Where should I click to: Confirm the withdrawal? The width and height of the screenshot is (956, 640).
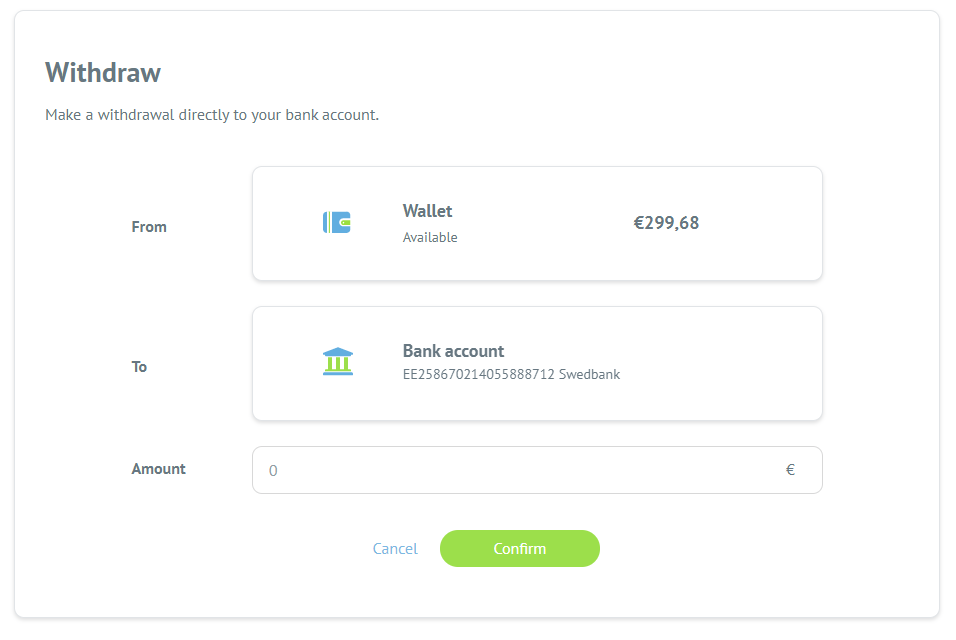519,549
